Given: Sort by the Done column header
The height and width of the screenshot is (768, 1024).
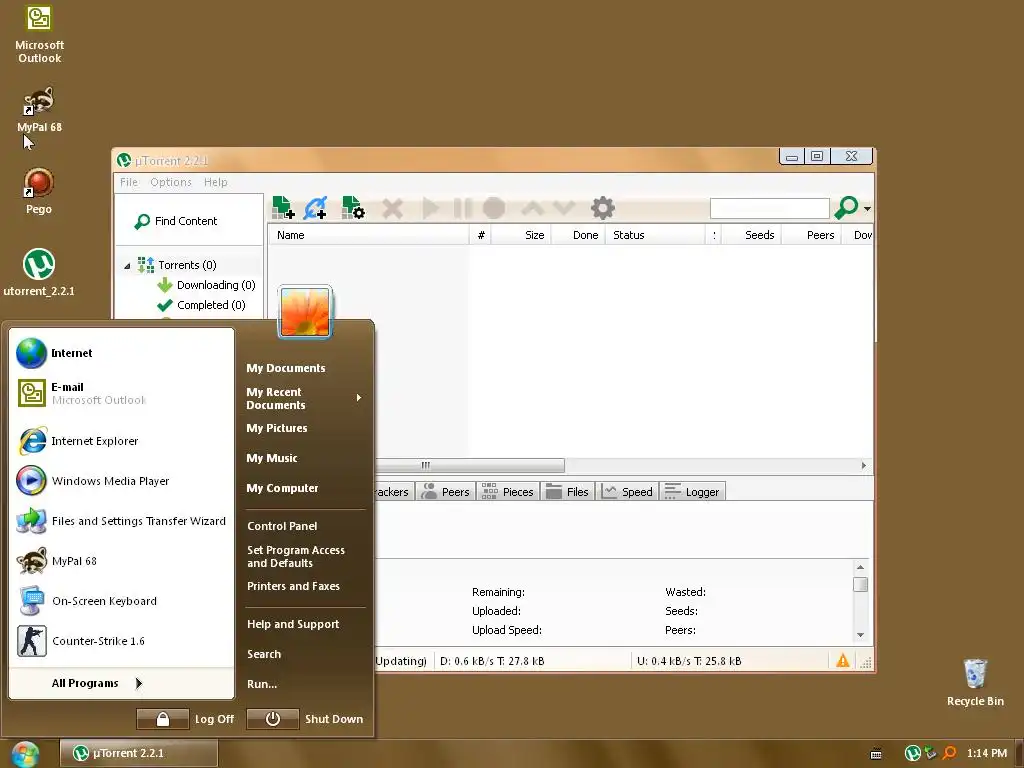Looking at the screenshot, I should click(x=579, y=235).
